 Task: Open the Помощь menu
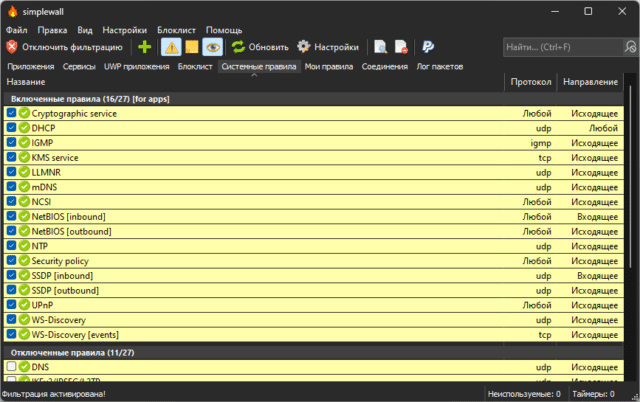point(224,30)
